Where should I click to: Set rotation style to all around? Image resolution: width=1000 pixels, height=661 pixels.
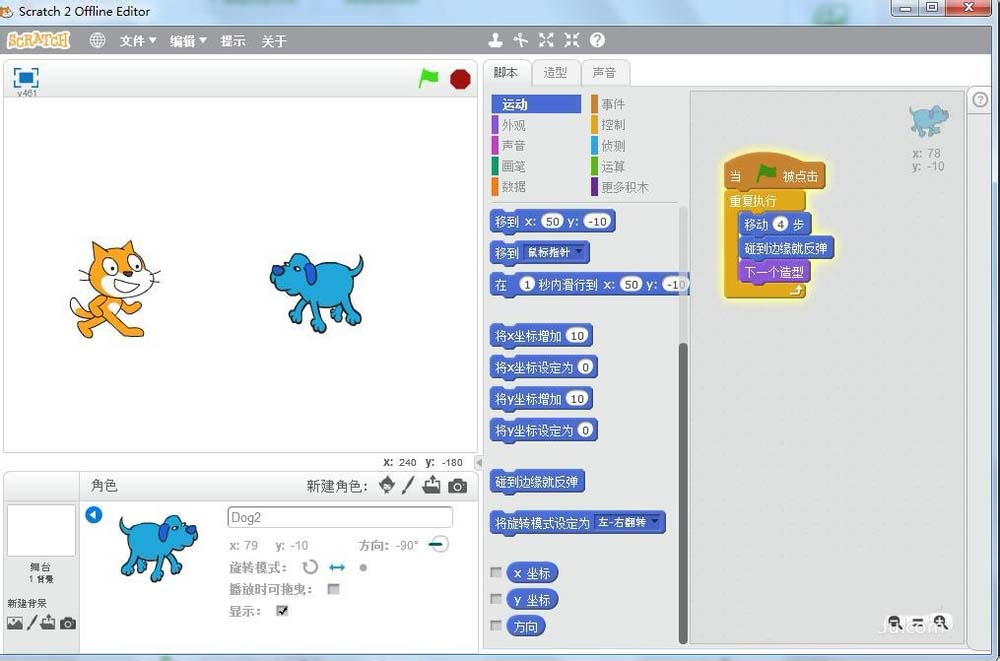[310, 567]
